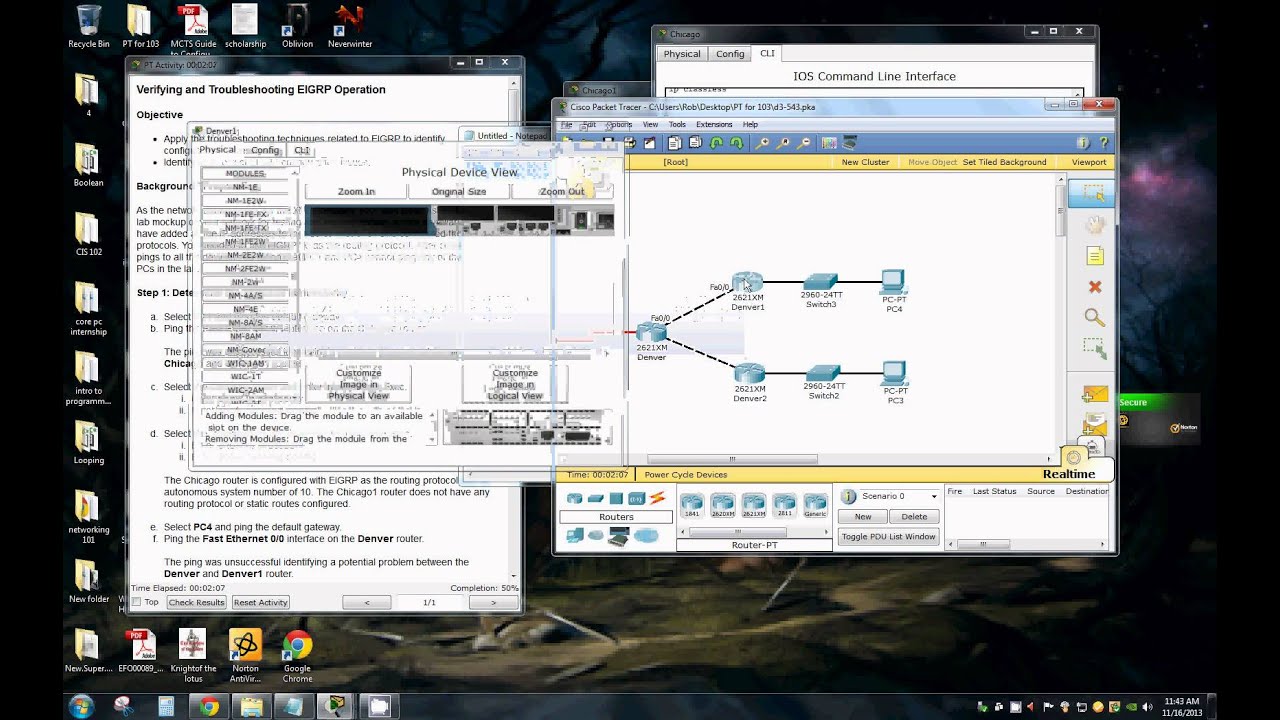Image resolution: width=1280 pixels, height=720 pixels.
Task: Click PC-PT PC4 on the workspace
Action: tap(893, 281)
